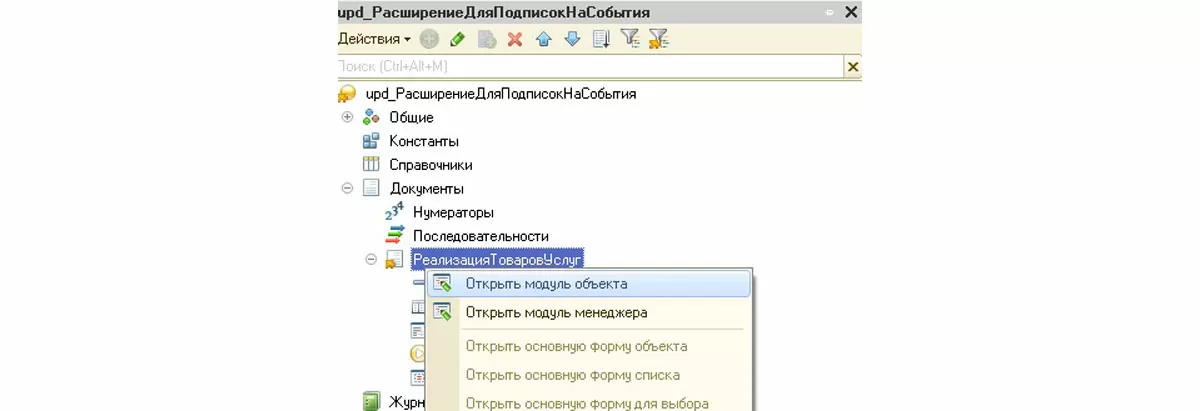1200x411 pixels.
Task: Click the funnel filter icon with yellow marker
Action: click(658, 39)
